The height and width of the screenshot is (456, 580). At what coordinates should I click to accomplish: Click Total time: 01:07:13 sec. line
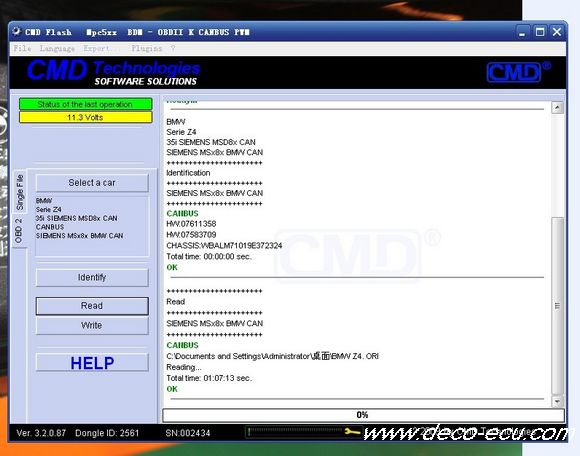[209, 378]
